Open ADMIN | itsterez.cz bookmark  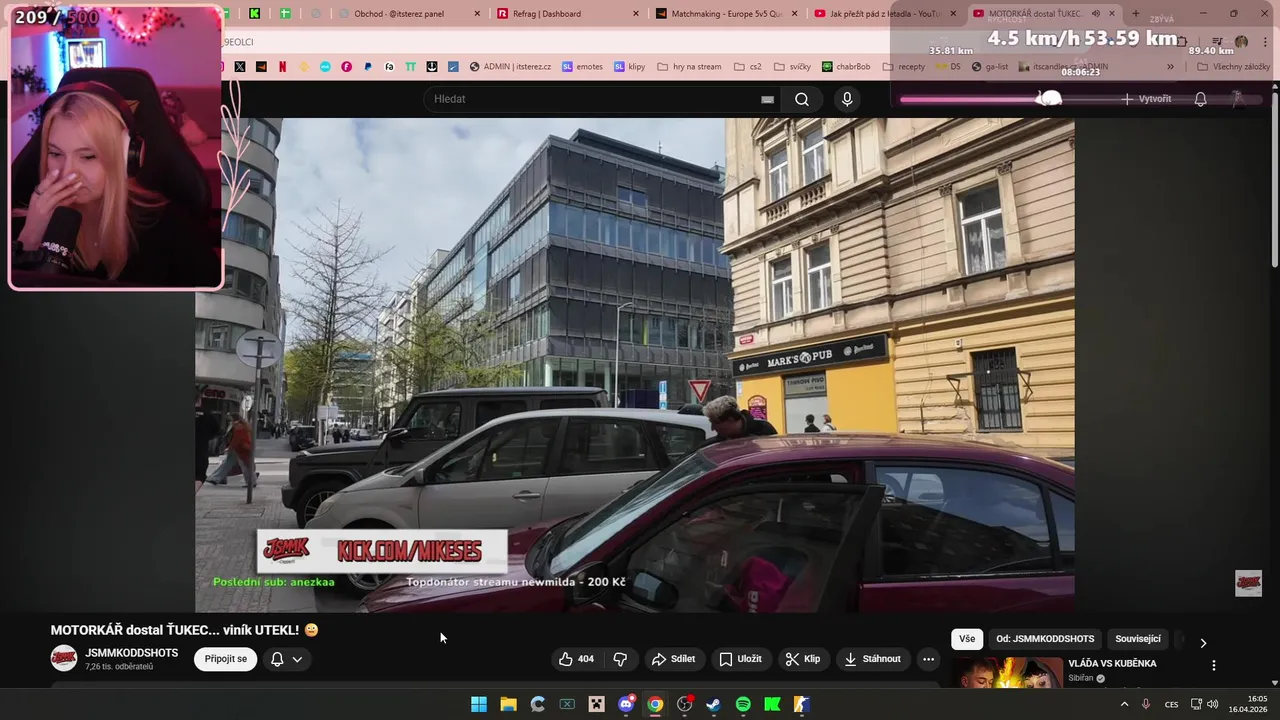click(x=510, y=67)
